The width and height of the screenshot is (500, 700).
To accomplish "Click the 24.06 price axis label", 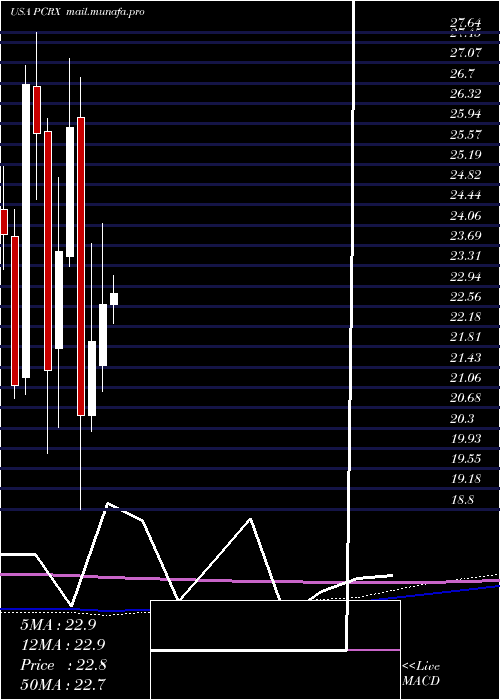I will pyautogui.click(x=466, y=216).
